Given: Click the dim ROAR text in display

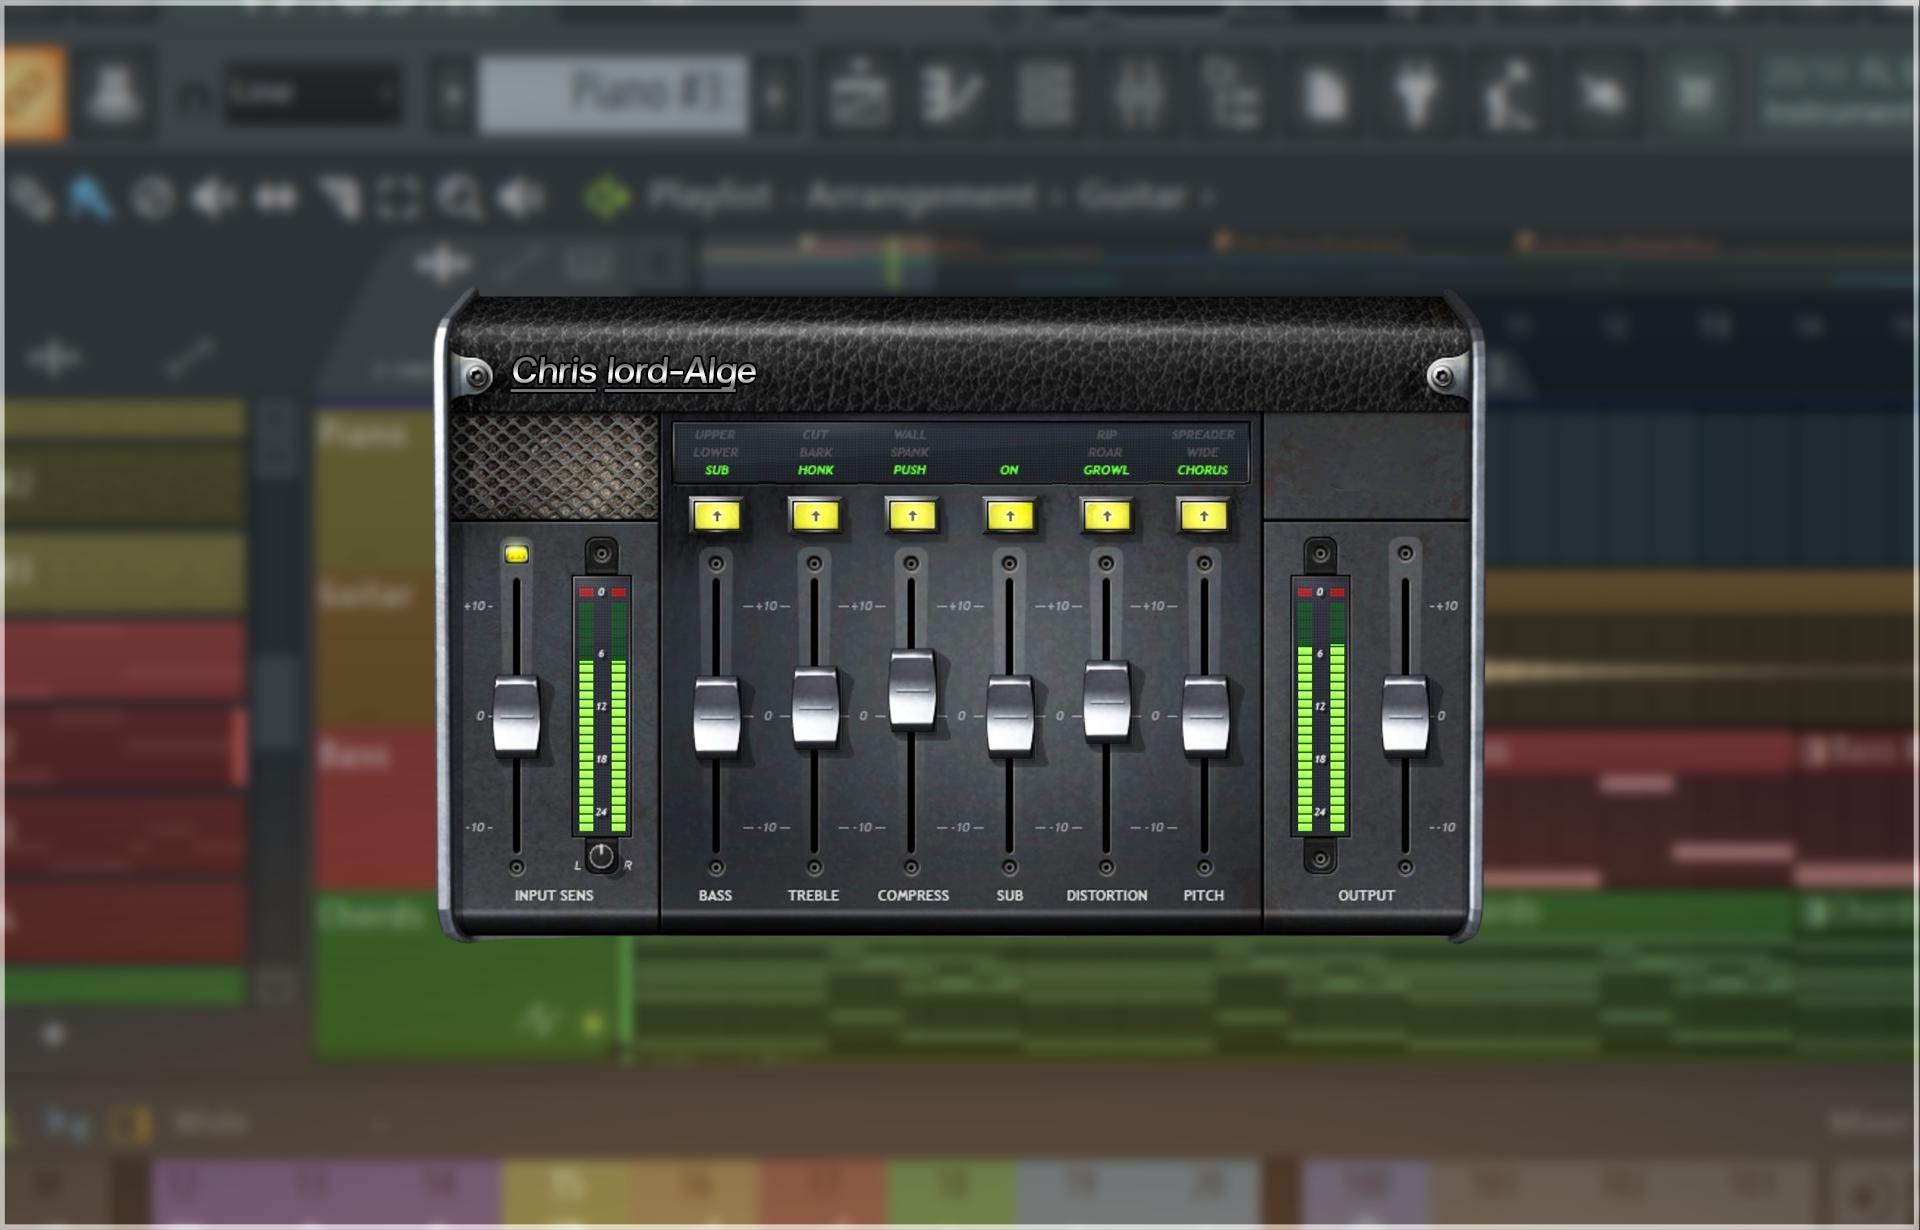Looking at the screenshot, I should 1105,452.
